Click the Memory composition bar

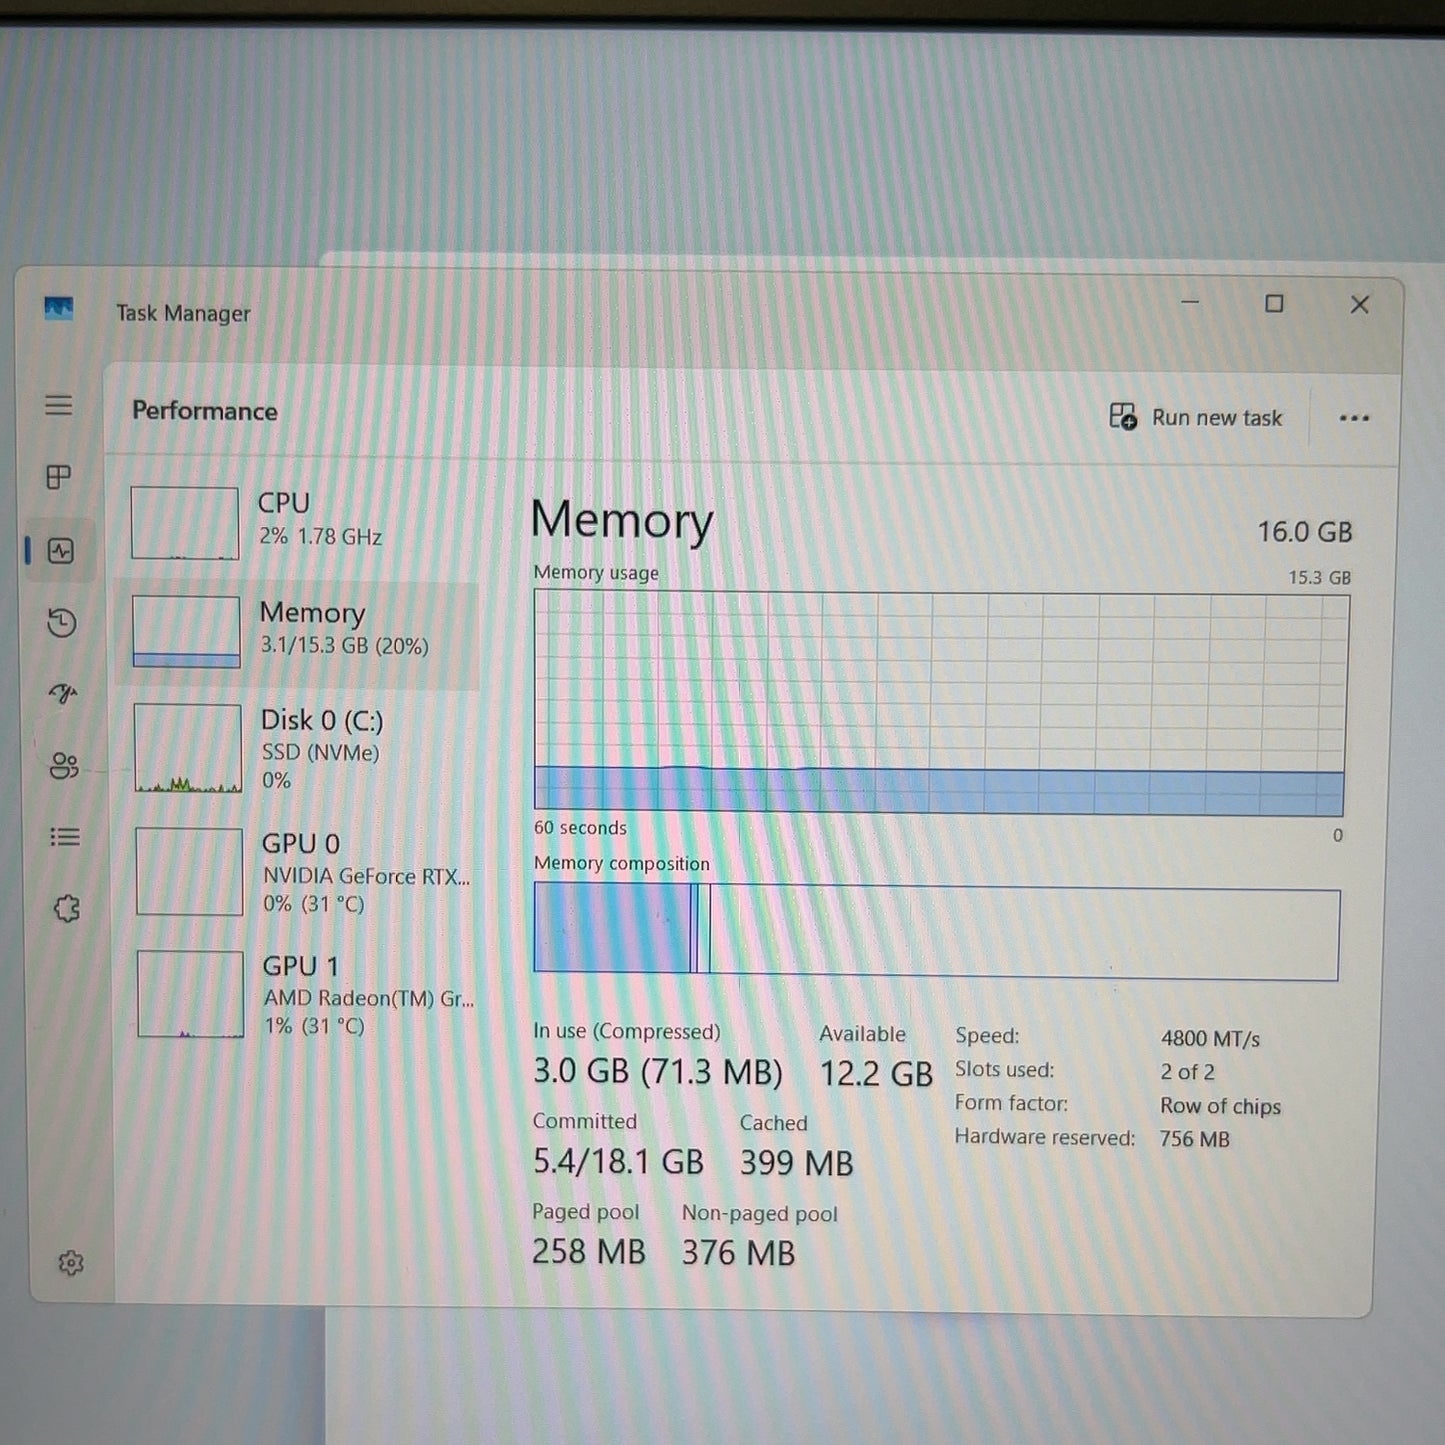pos(936,930)
